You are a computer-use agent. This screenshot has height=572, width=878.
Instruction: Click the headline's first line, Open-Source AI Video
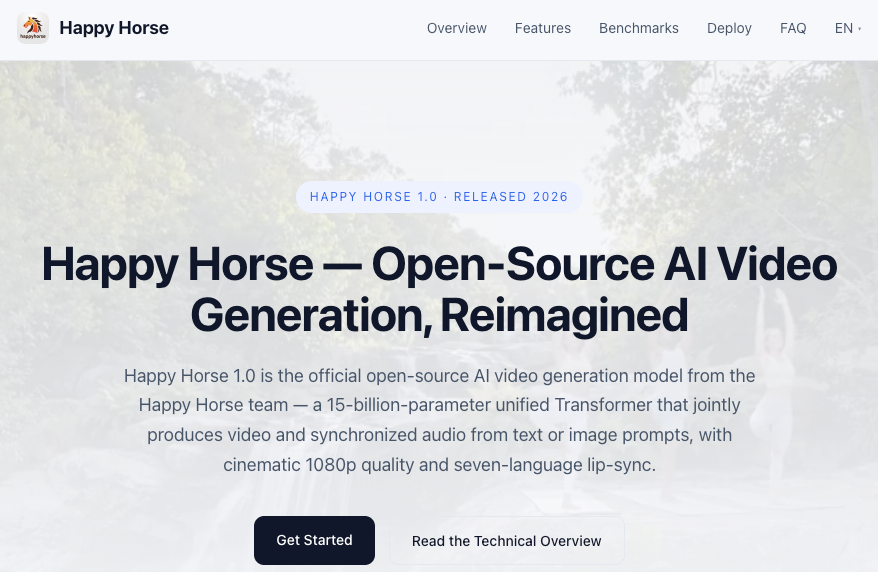click(x=604, y=264)
